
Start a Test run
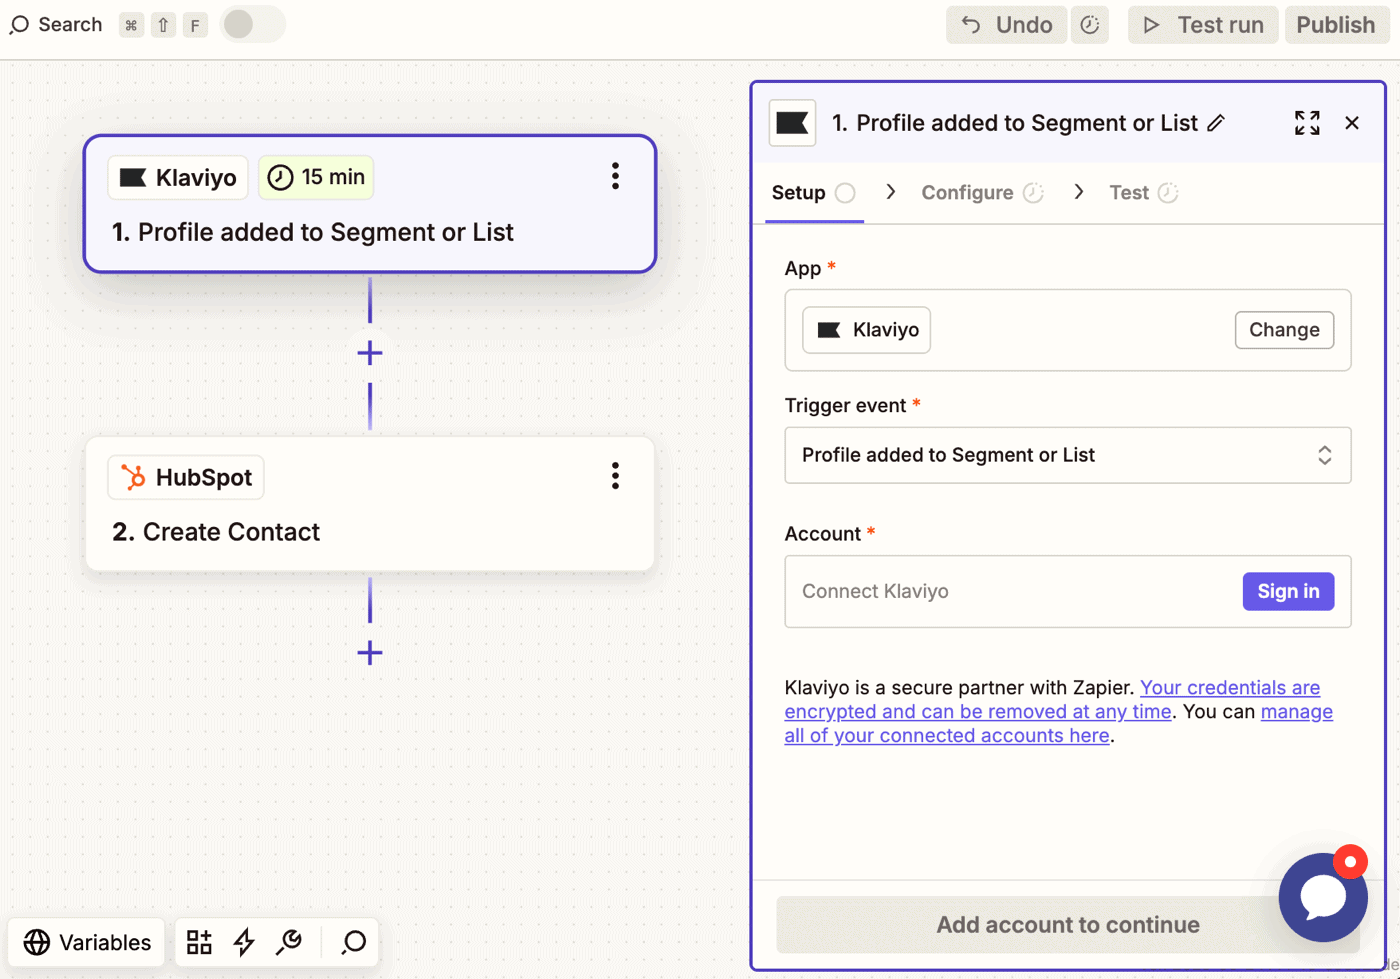[1203, 25]
